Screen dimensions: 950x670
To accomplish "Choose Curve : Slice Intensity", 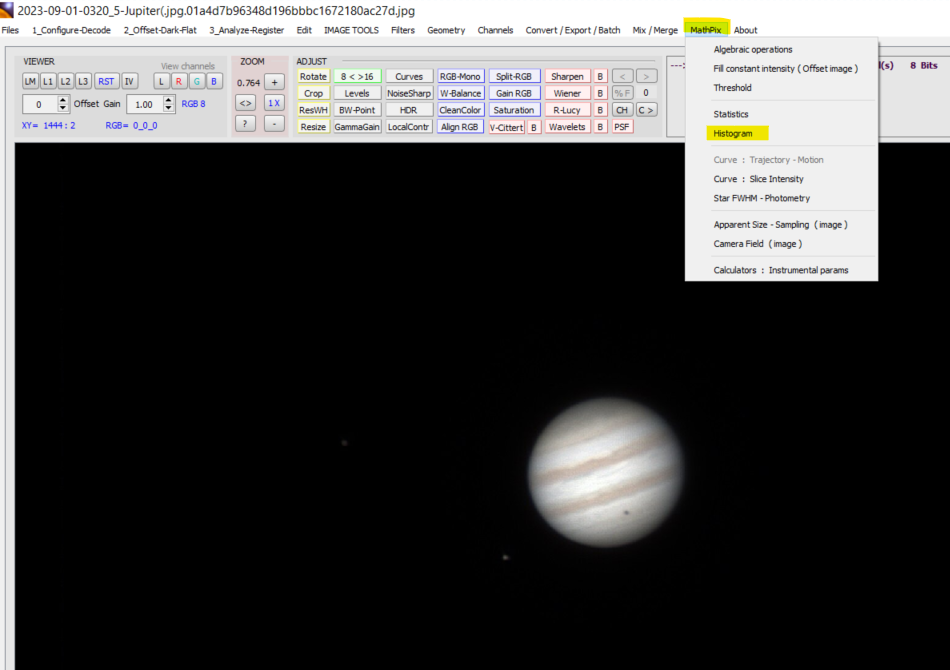I will 758,179.
